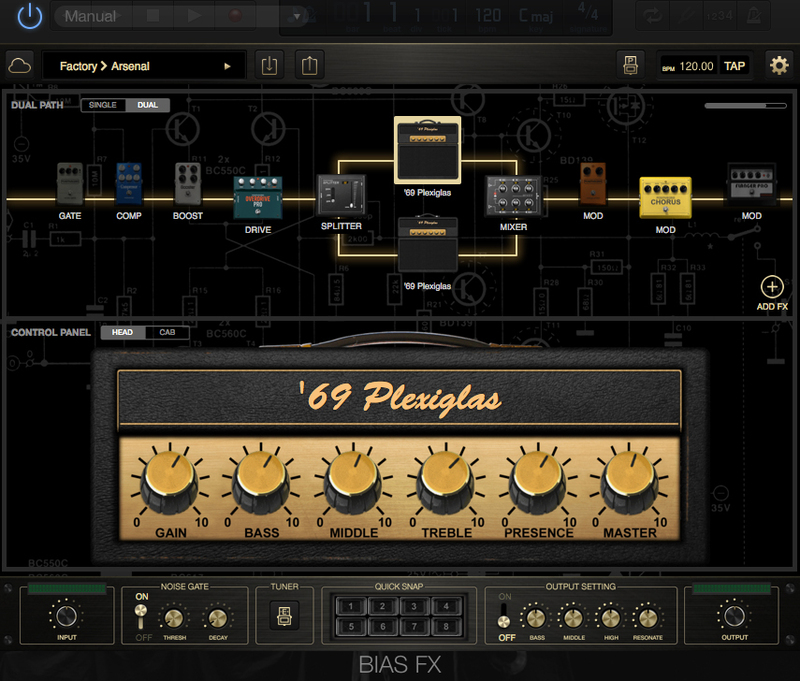Screen dimensions: 800x681
Task: Click the amp BASS knob
Action: (x=261, y=481)
